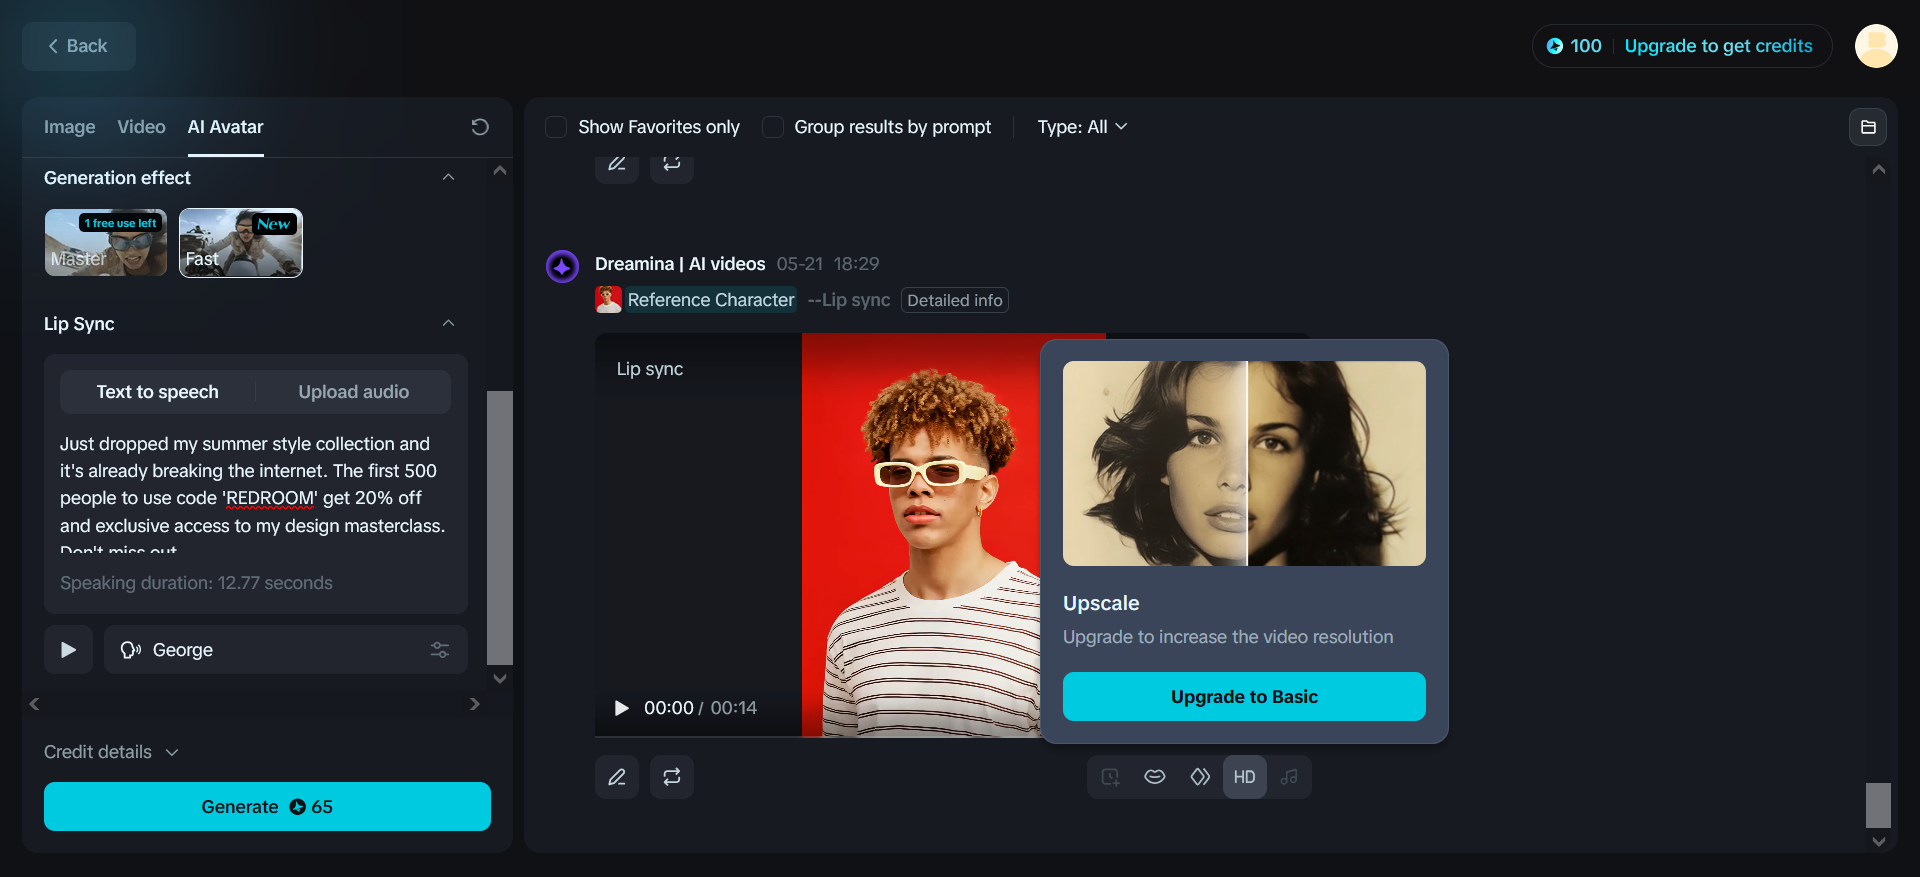Select the Fast generation effect
This screenshot has width=1920, height=877.
point(241,243)
